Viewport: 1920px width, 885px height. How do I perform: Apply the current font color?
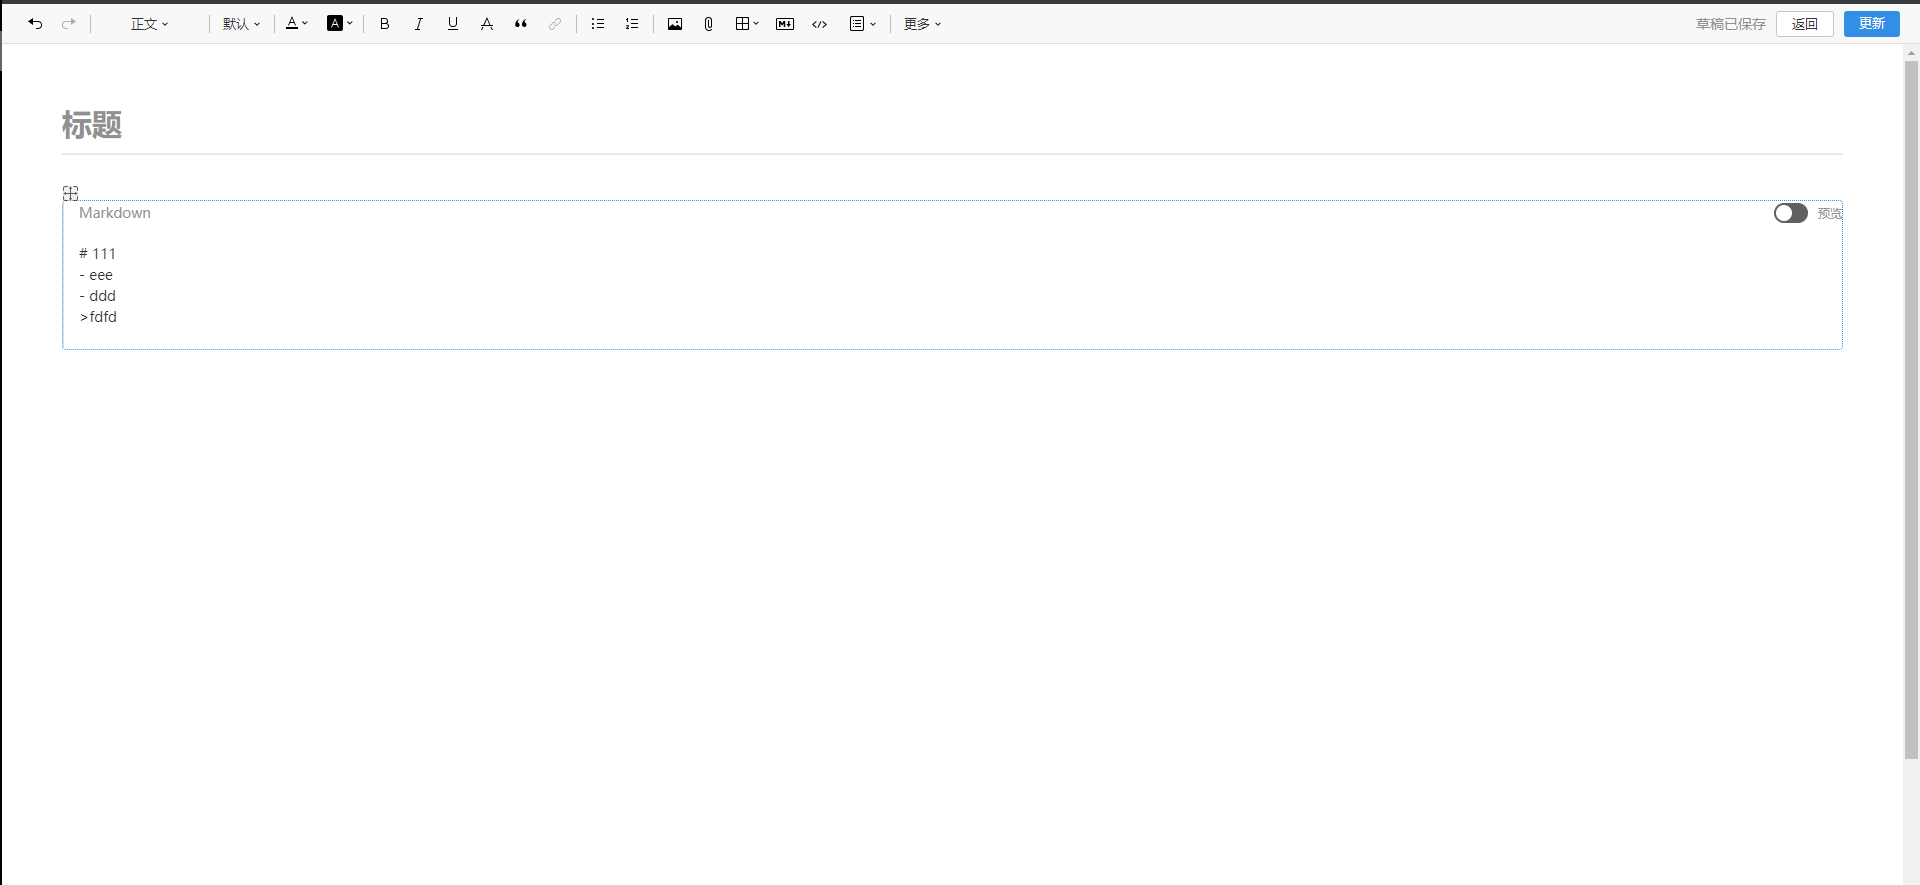[292, 24]
